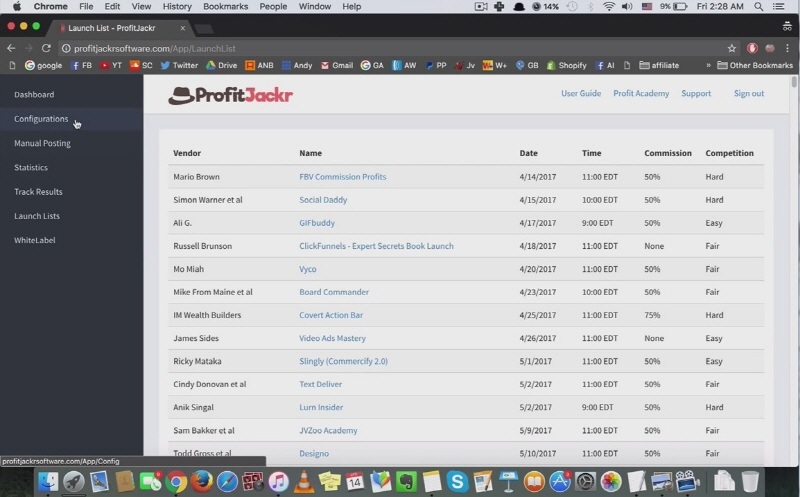Open Launch Lists in sidebar
Image resolution: width=800 pixels, height=497 pixels.
point(37,216)
